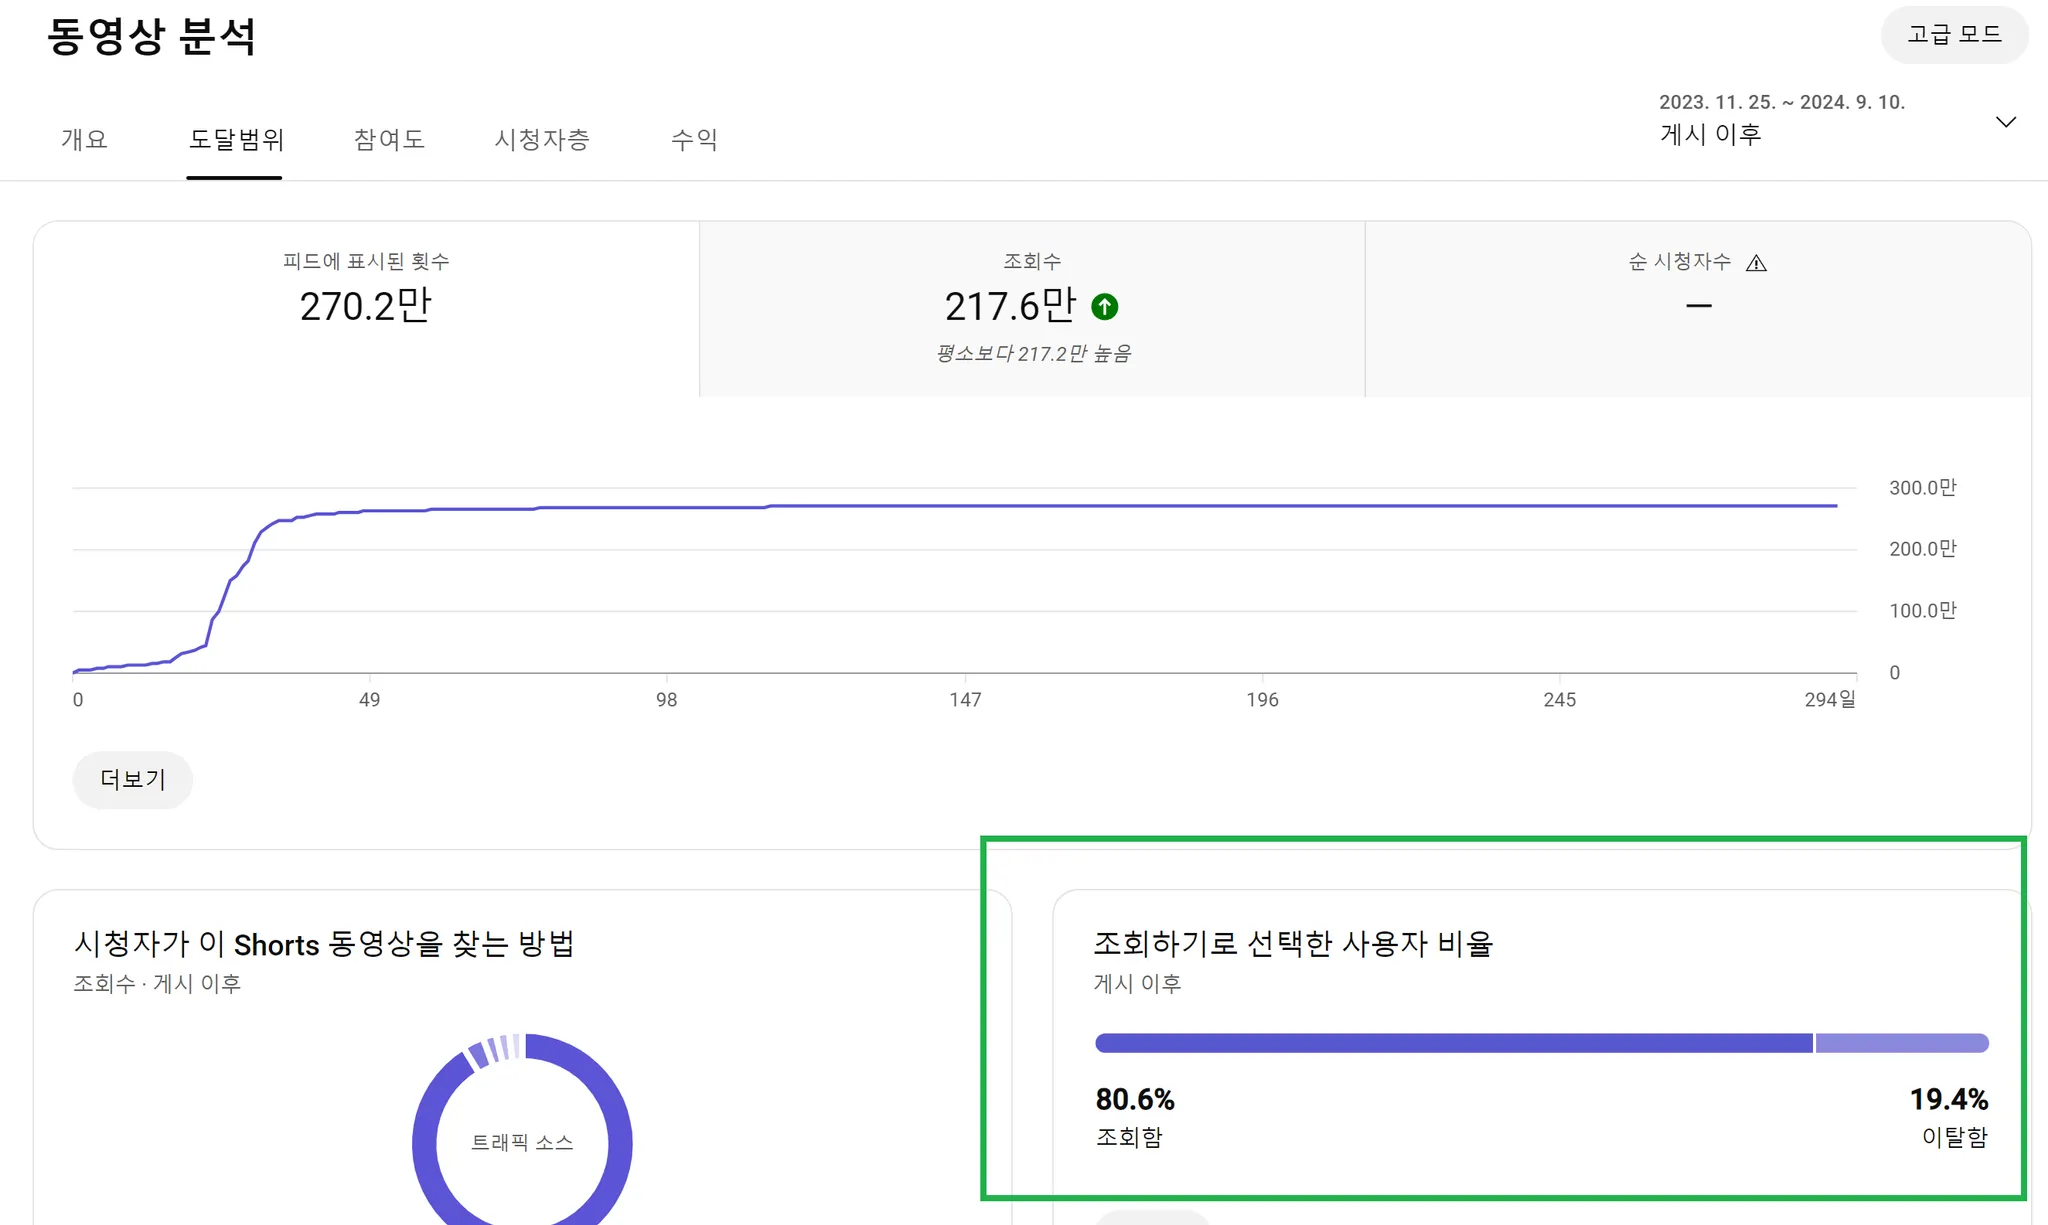This screenshot has height=1225, width=2048.
Task: Switch to the 개요 tab
Action: pos(84,139)
